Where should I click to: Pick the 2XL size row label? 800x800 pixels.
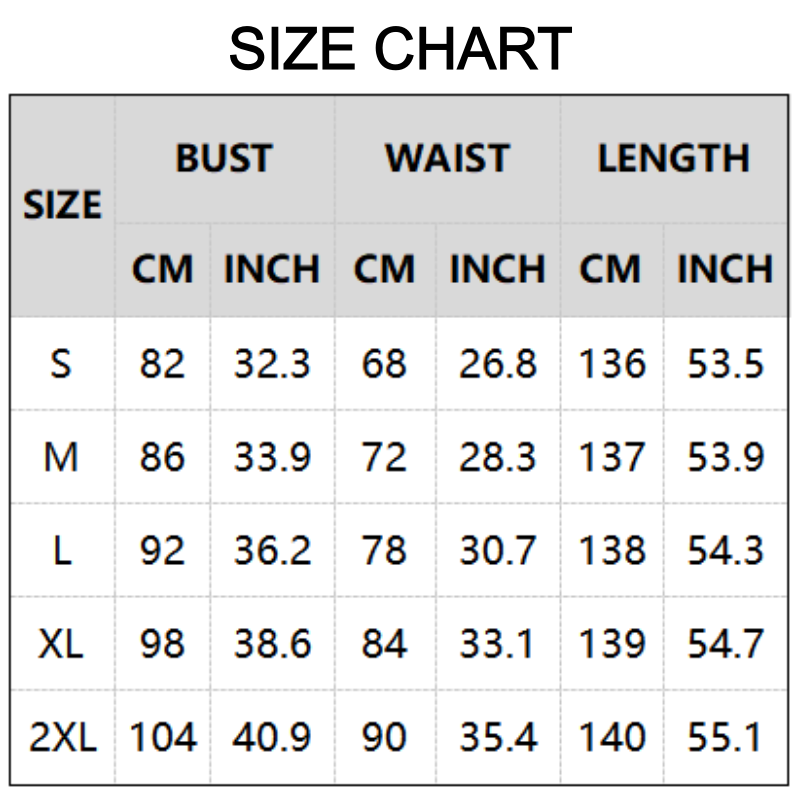(x=62, y=738)
